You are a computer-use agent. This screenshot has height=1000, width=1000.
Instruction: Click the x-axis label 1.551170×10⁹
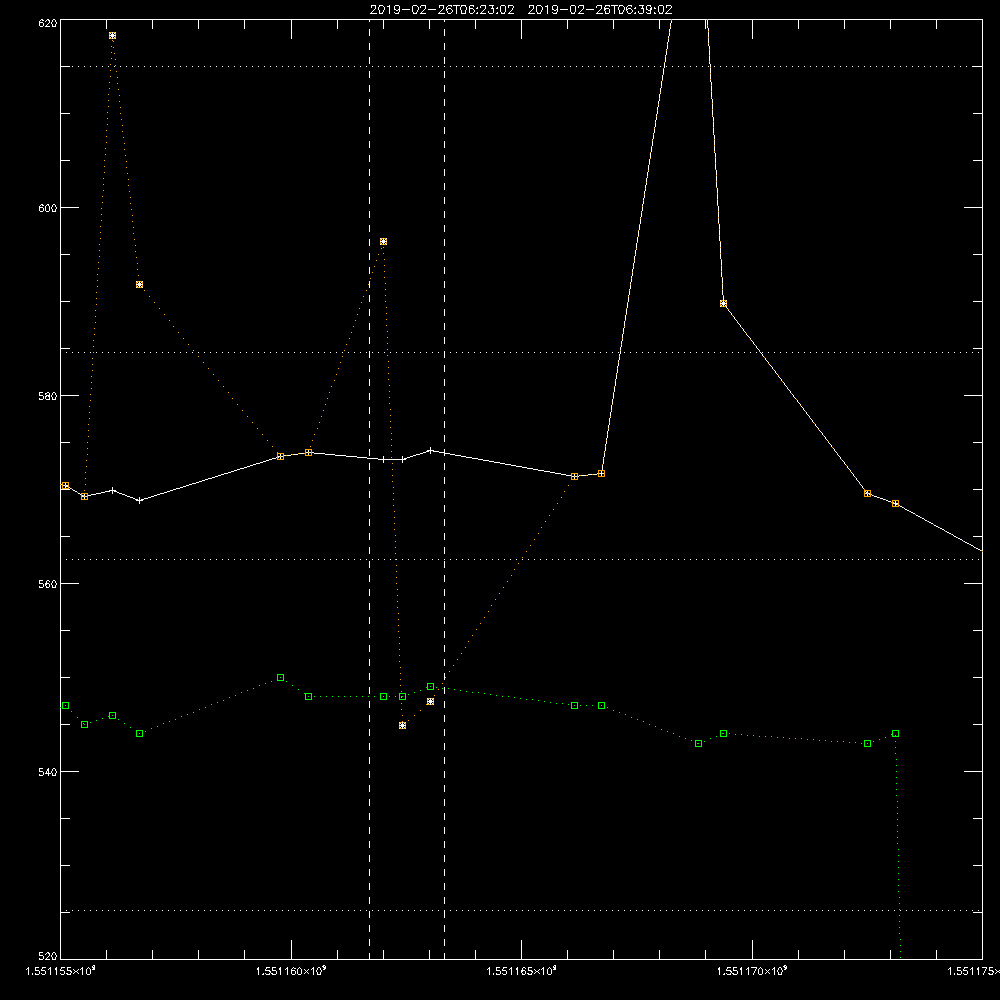coord(752,971)
